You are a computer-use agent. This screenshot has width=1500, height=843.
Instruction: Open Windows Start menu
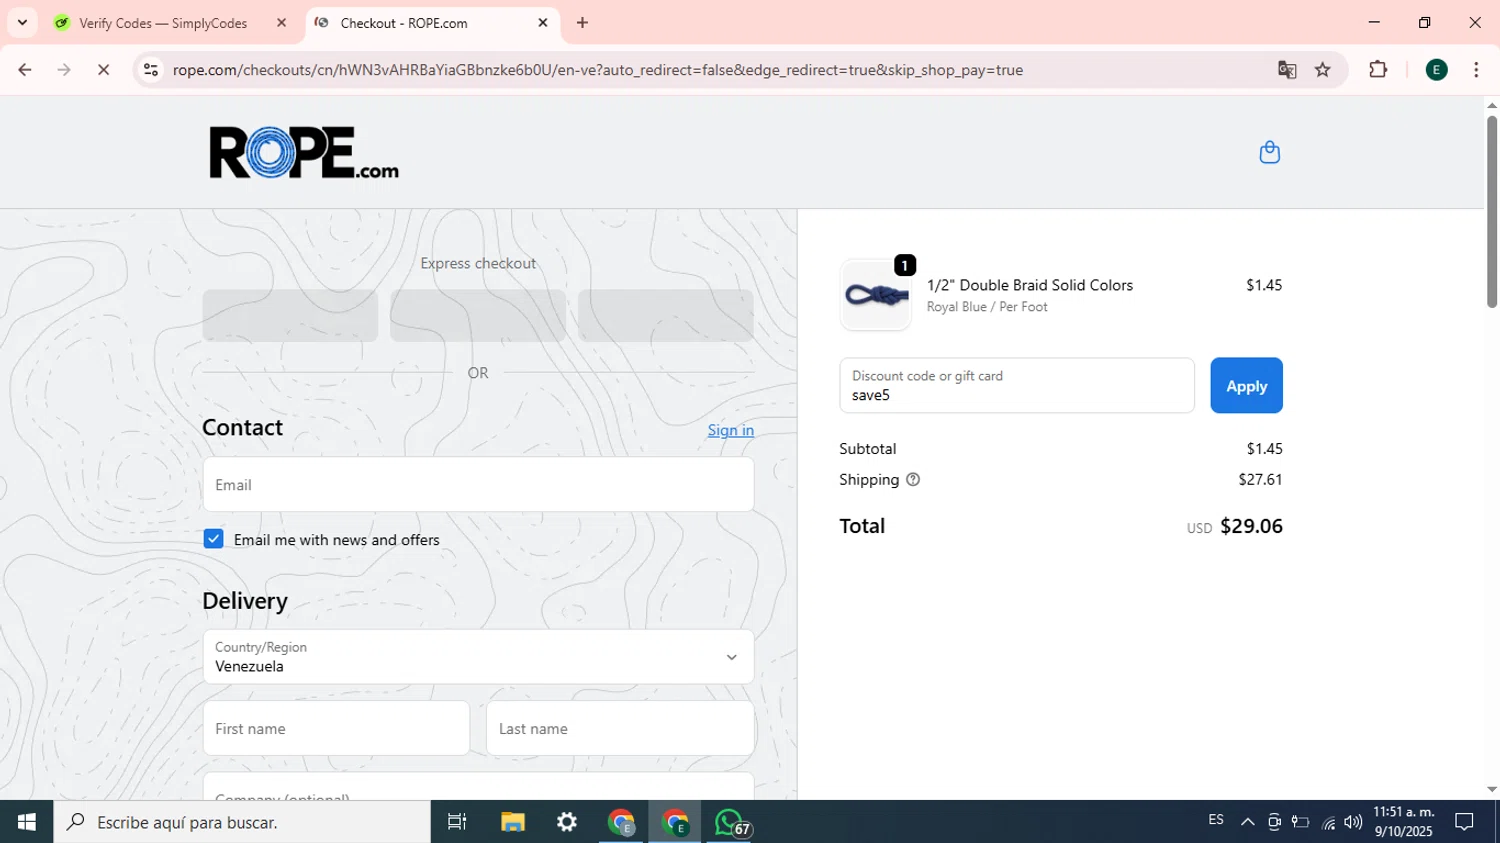pyautogui.click(x=26, y=822)
